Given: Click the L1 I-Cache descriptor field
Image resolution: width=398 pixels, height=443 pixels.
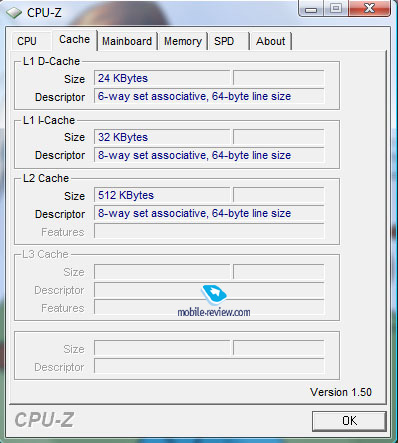Looking at the screenshot, I should tap(209, 155).
